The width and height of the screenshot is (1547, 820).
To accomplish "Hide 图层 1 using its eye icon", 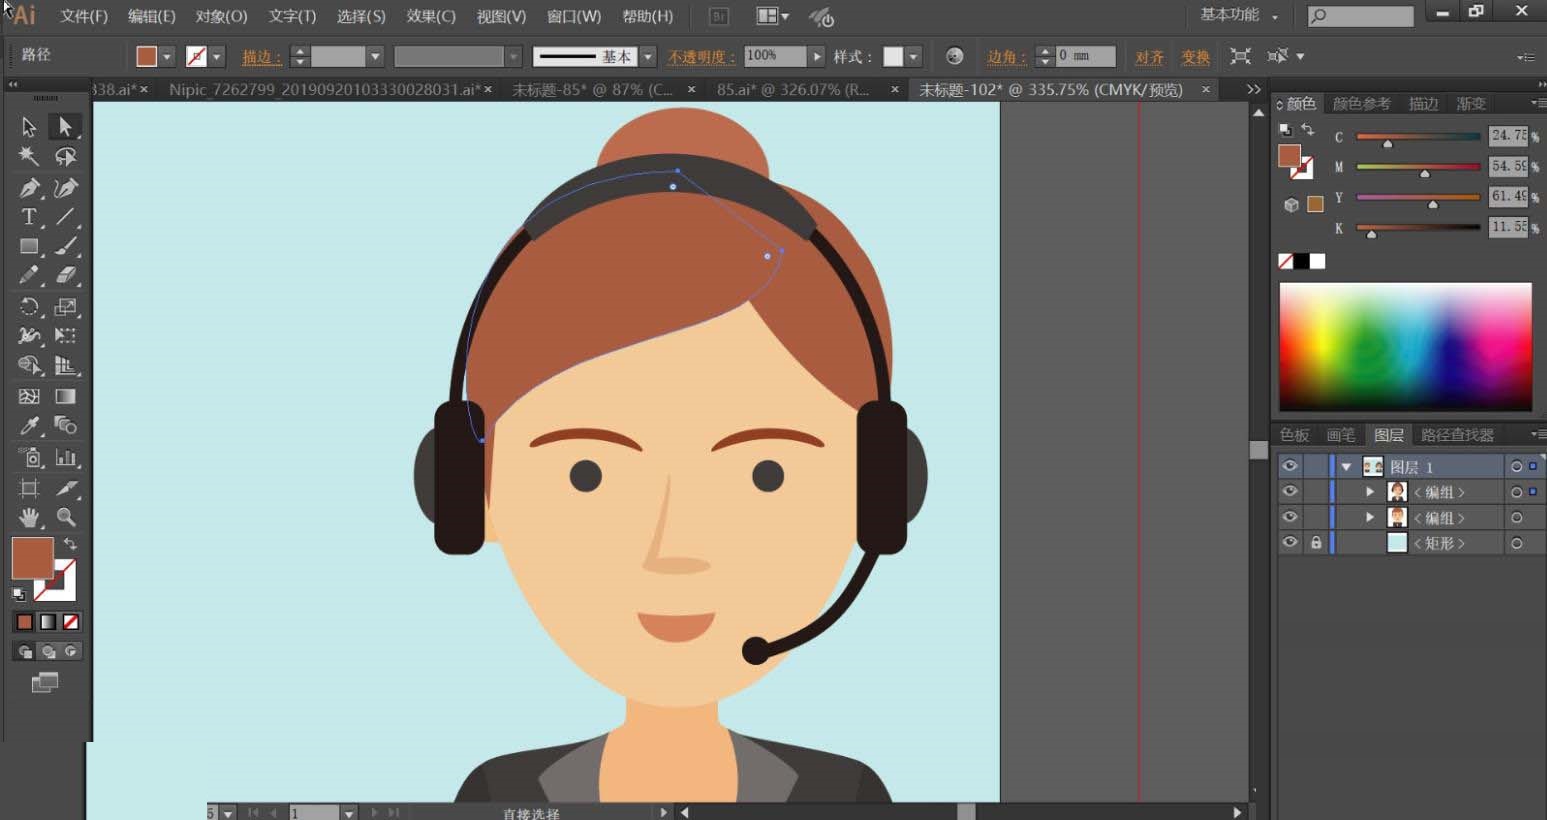I will (x=1290, y=466).
